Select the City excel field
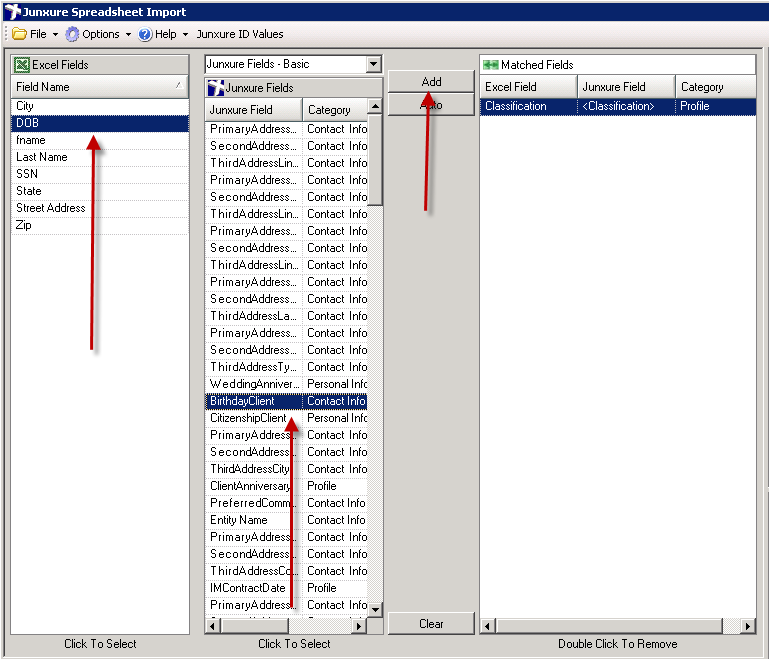Viewport: 769px width, 659px height. (x=100, y=106)
